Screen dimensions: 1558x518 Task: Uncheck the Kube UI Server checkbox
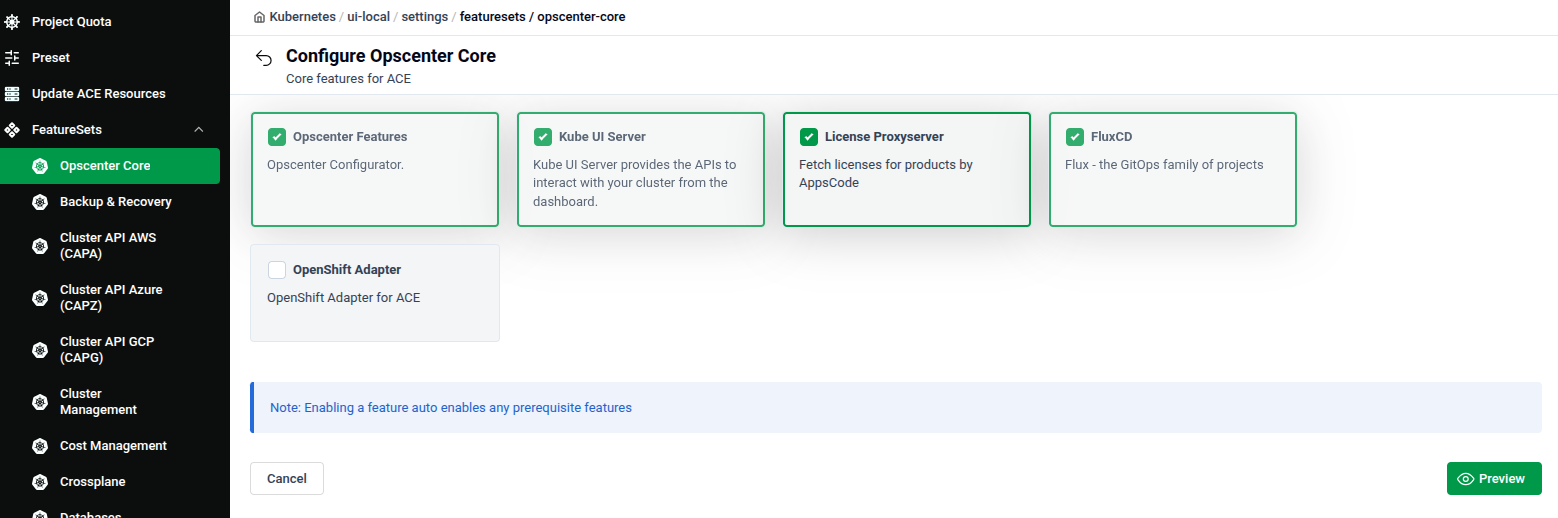[543, 137]
